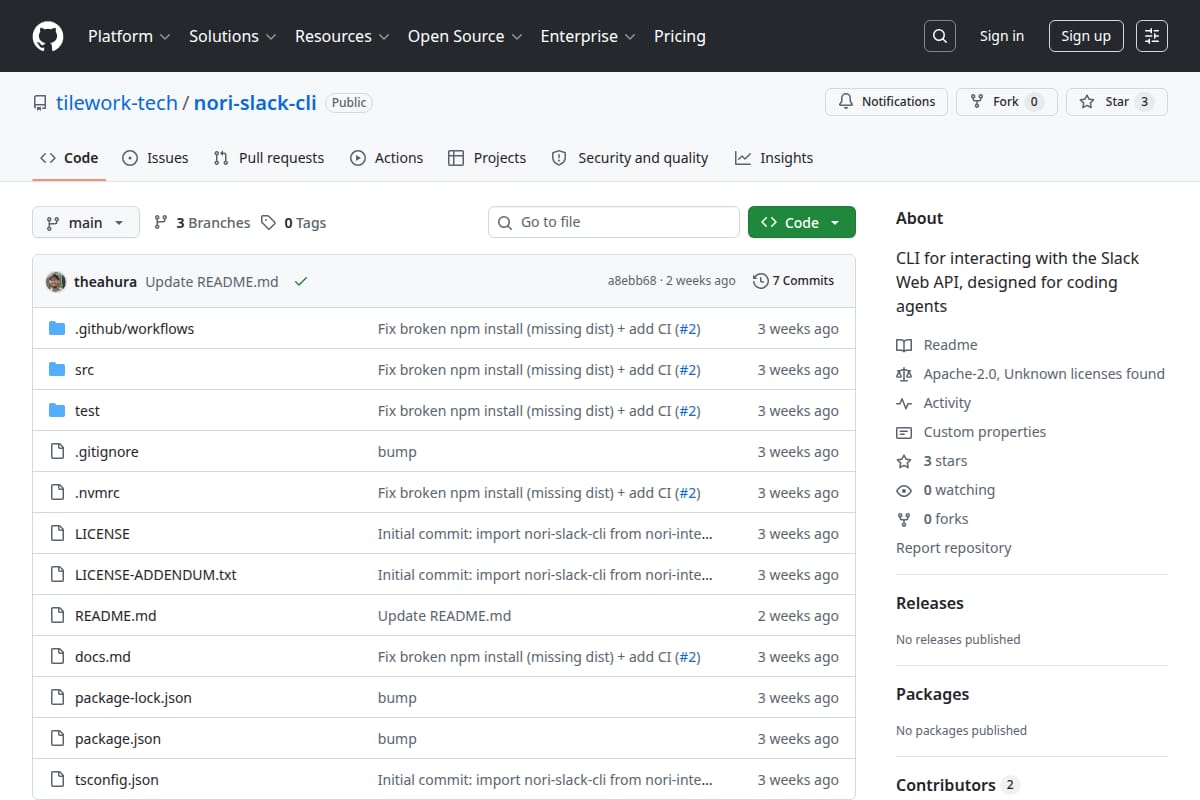Open the src folder

[84, 370]
